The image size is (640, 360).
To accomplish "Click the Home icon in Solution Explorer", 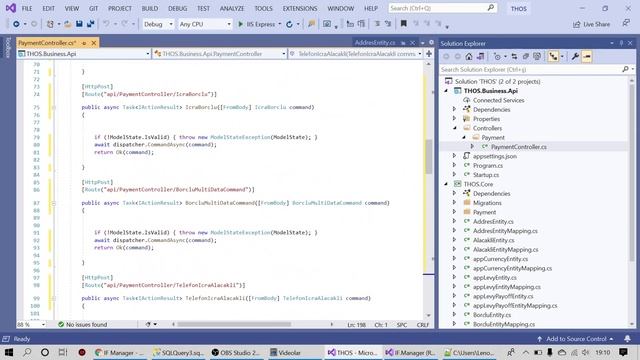I will tap(469, 57).
